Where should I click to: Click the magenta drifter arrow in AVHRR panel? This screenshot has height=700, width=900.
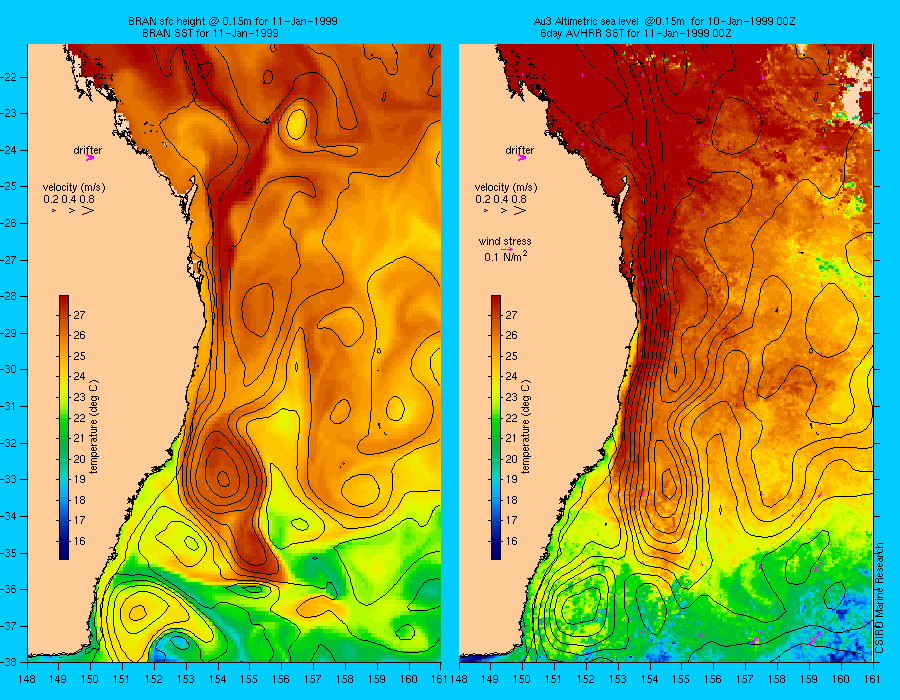[x=521, y=158]
